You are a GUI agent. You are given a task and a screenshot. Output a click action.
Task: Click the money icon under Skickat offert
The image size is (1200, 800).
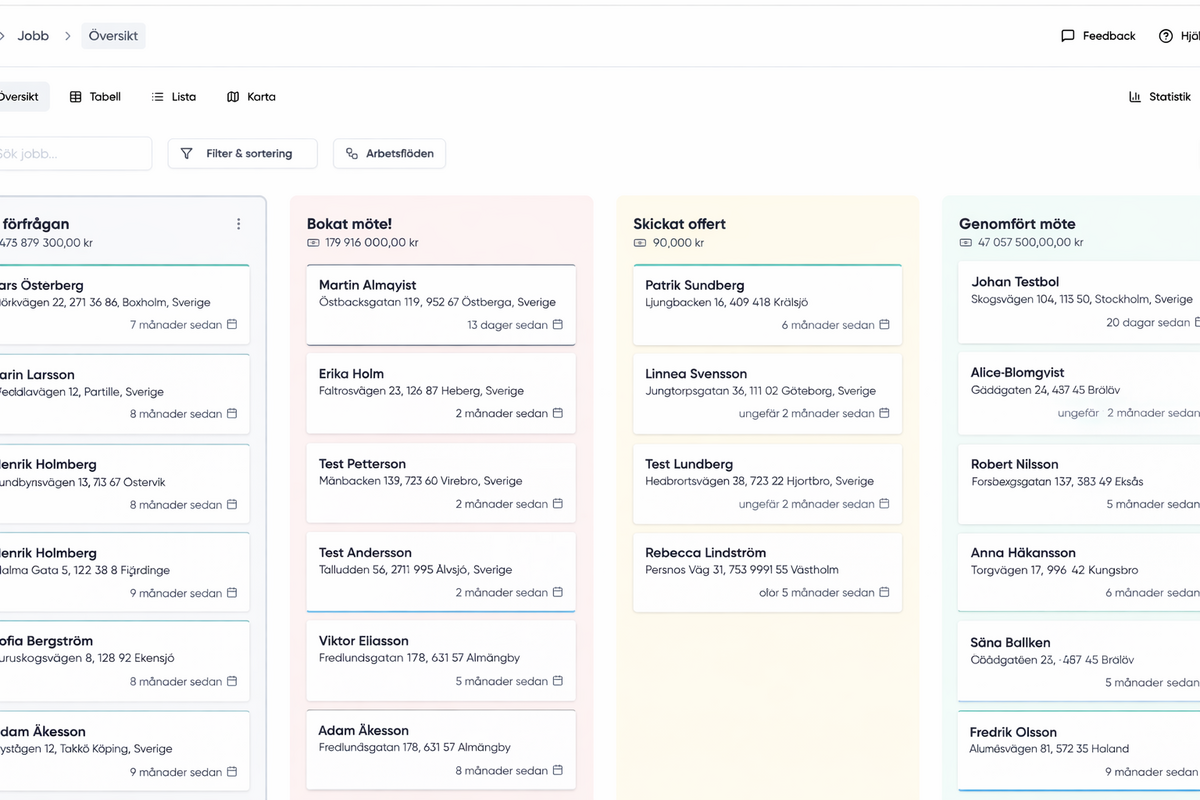pos(640,243)
